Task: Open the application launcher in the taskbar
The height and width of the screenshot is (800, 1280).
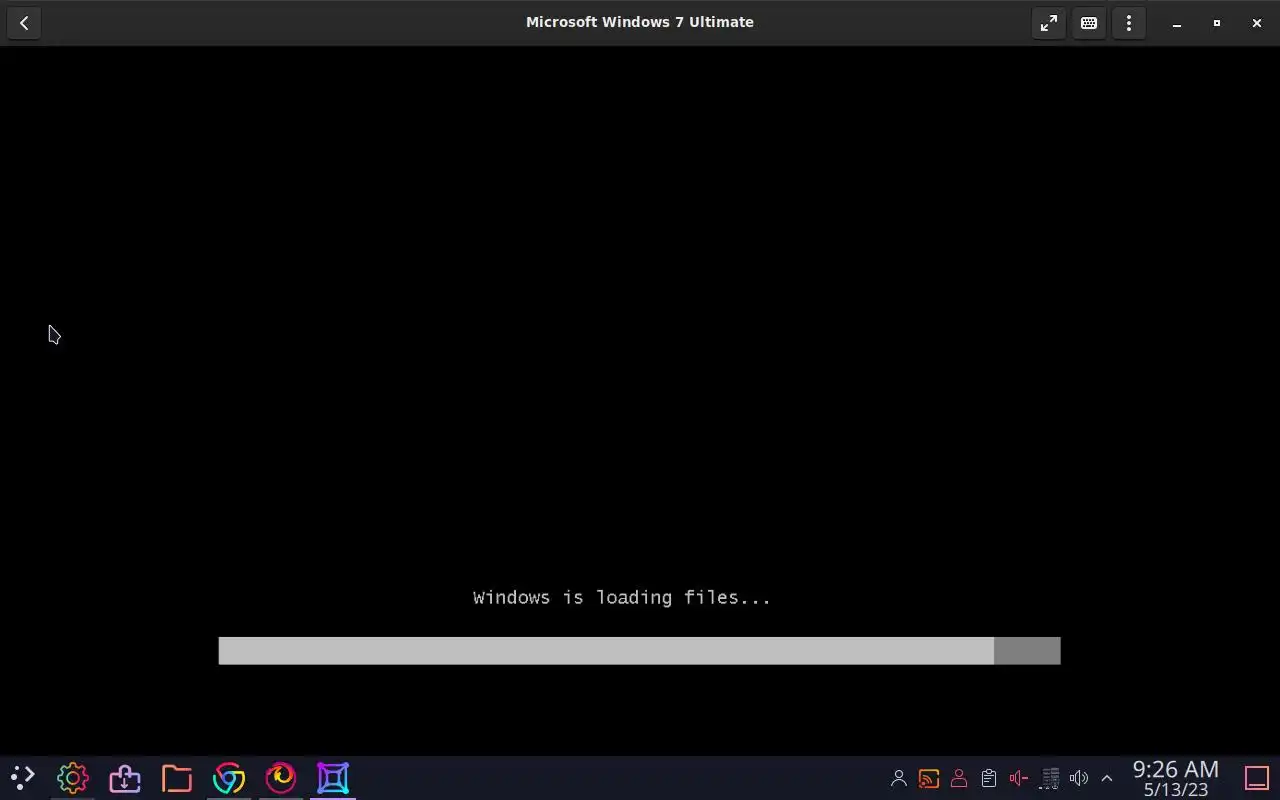Action: coord(22,778)
